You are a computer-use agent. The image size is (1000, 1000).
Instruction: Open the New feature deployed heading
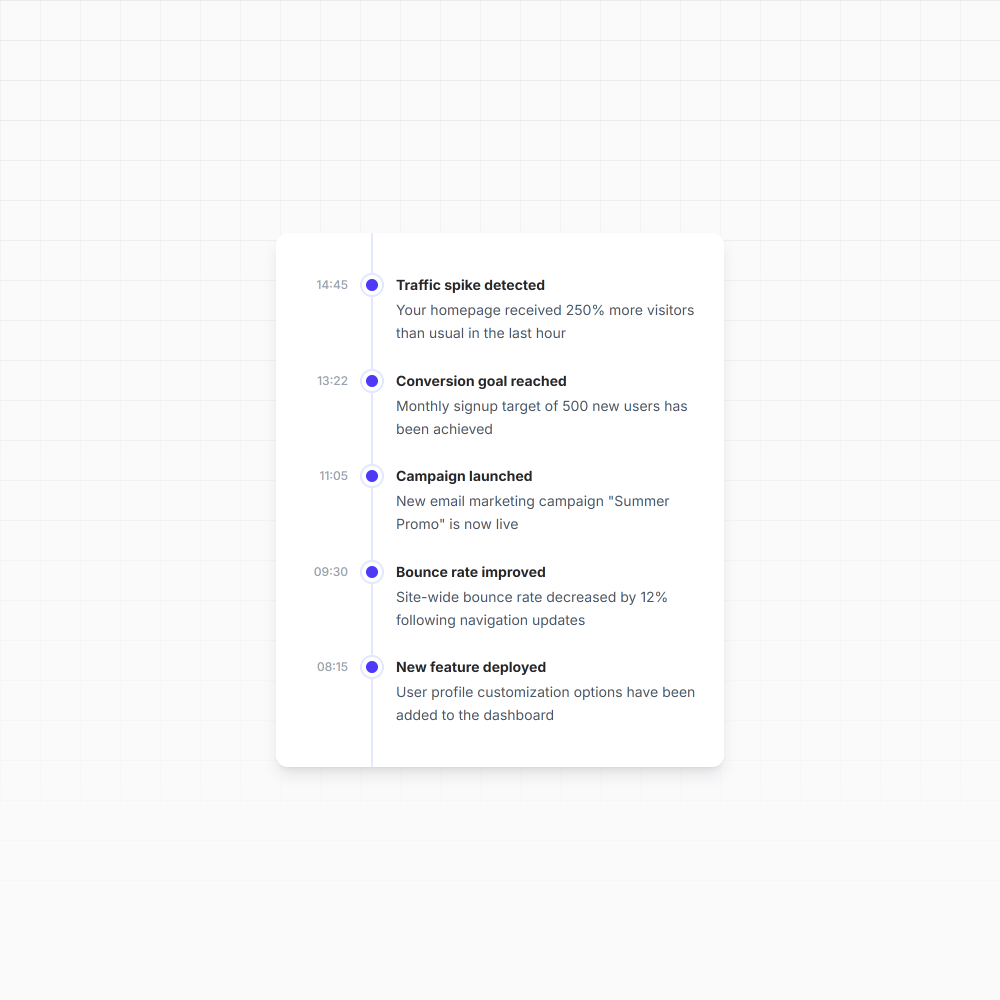(471, 667)
